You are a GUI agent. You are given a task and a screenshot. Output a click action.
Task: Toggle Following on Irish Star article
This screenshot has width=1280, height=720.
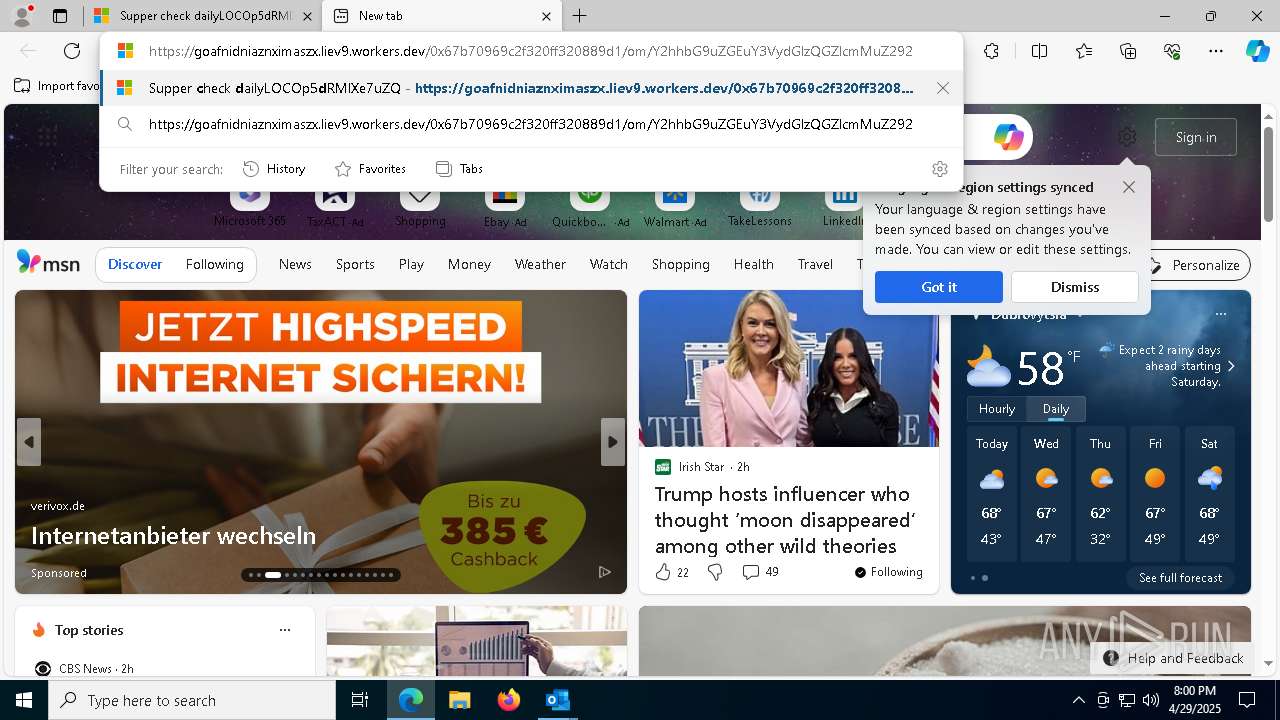point(888,572)
